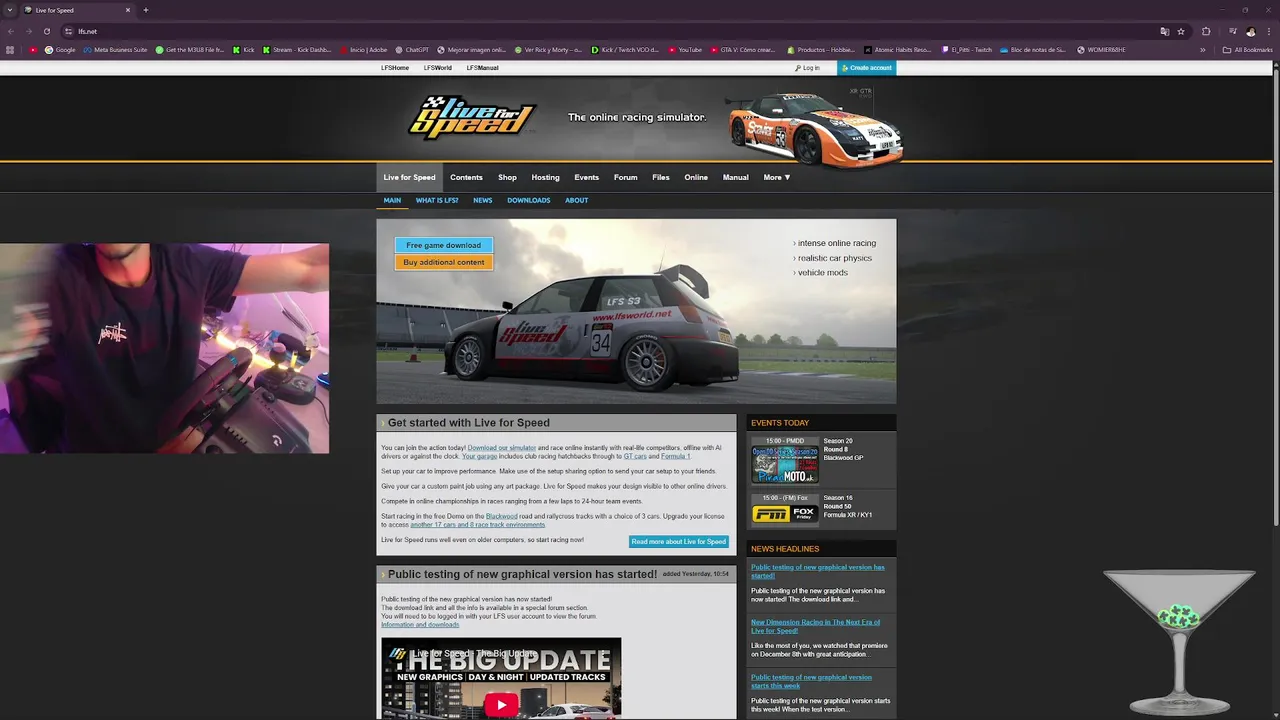Click the Create account button

pyautogui.click(x=867, y=68)
